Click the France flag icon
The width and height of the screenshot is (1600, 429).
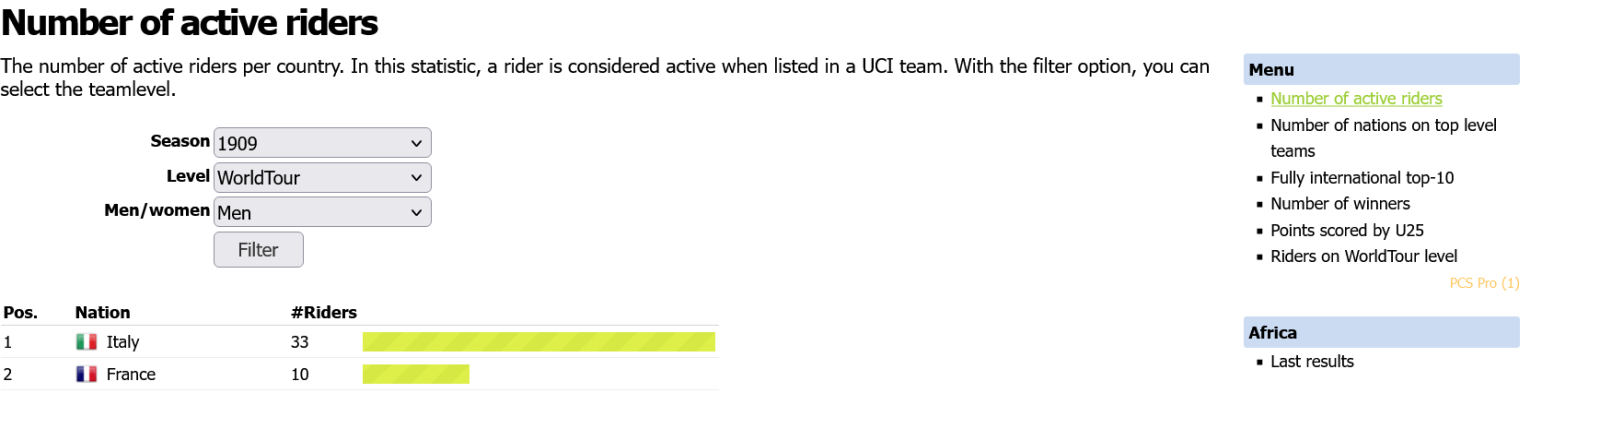pyautogui.click(x=87, y=374)
